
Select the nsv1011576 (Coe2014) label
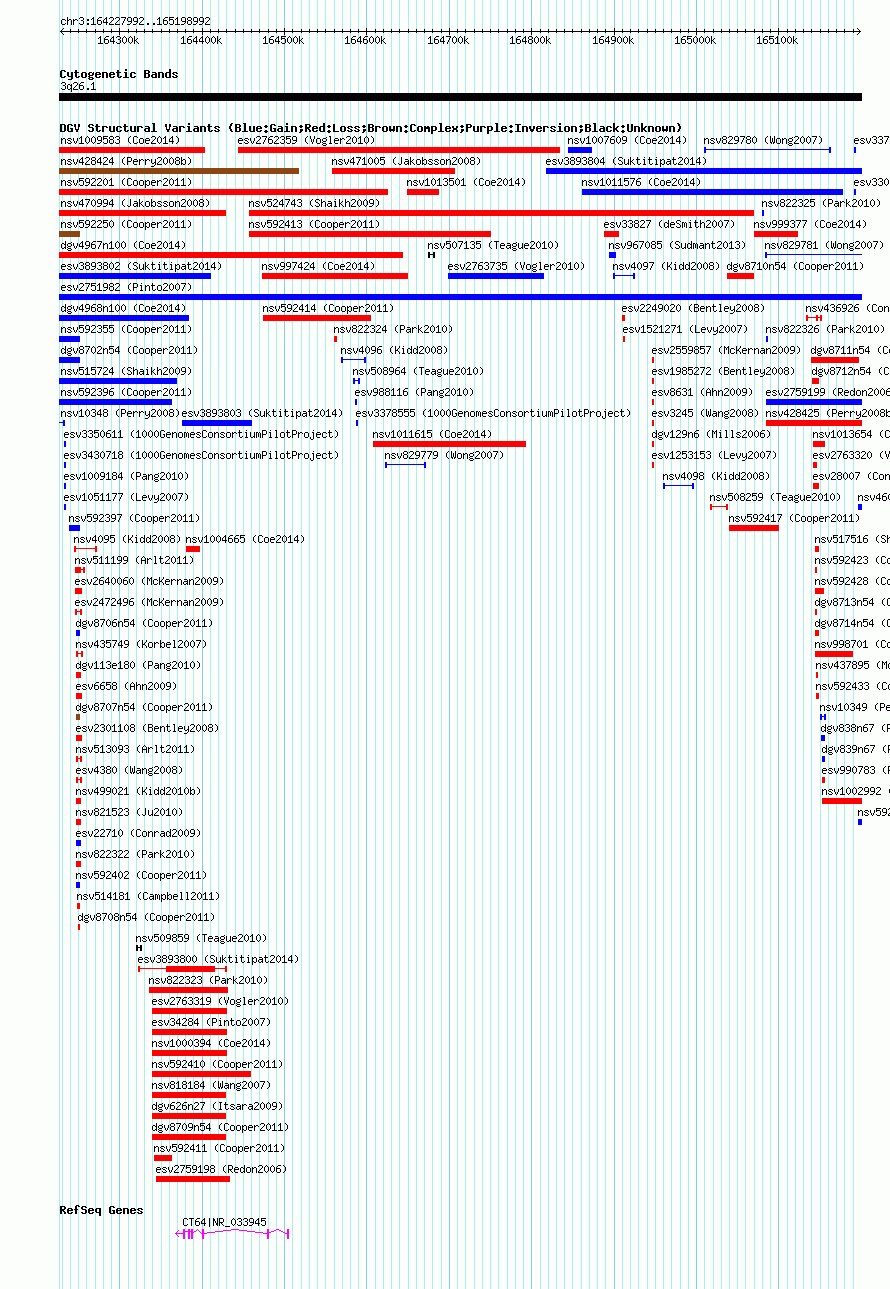point(641,182)
